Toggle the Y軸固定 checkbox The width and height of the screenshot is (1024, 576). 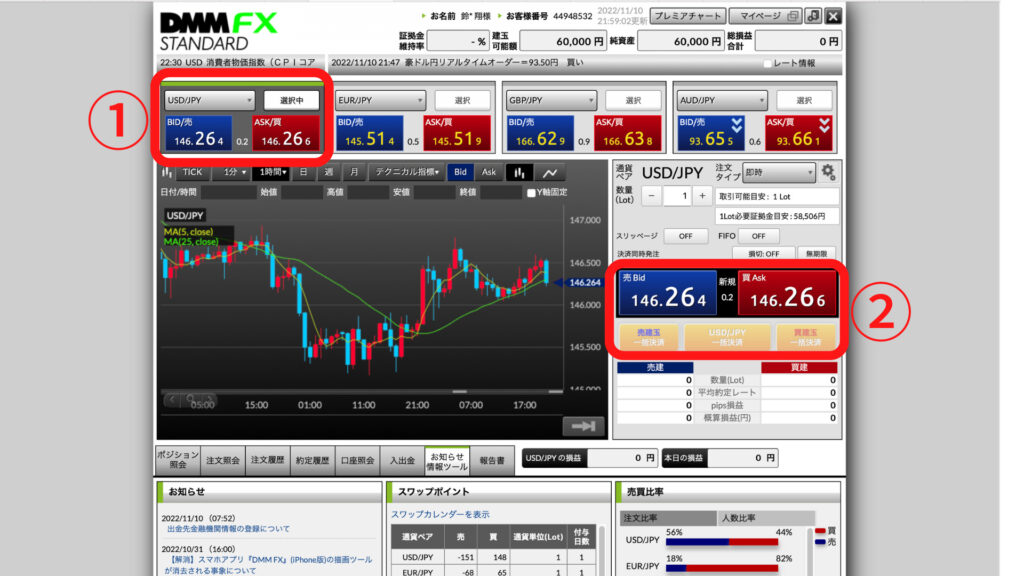pyautogui.click(x=531, y=193)
